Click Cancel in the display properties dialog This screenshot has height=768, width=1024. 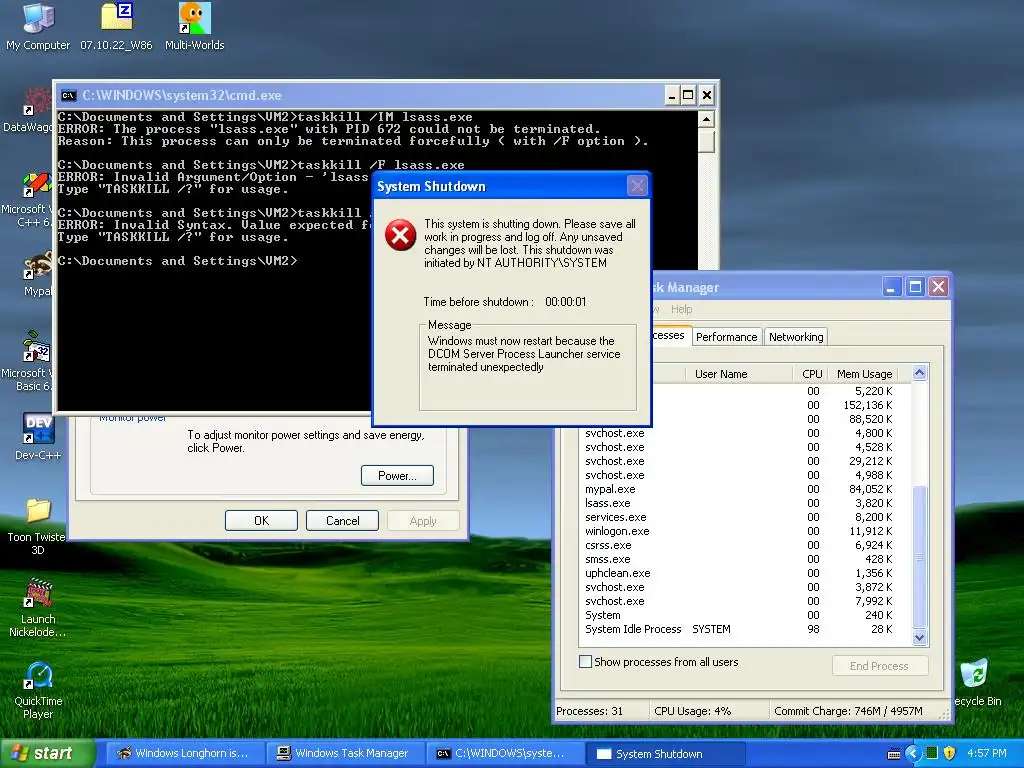(x=342, y=520)
